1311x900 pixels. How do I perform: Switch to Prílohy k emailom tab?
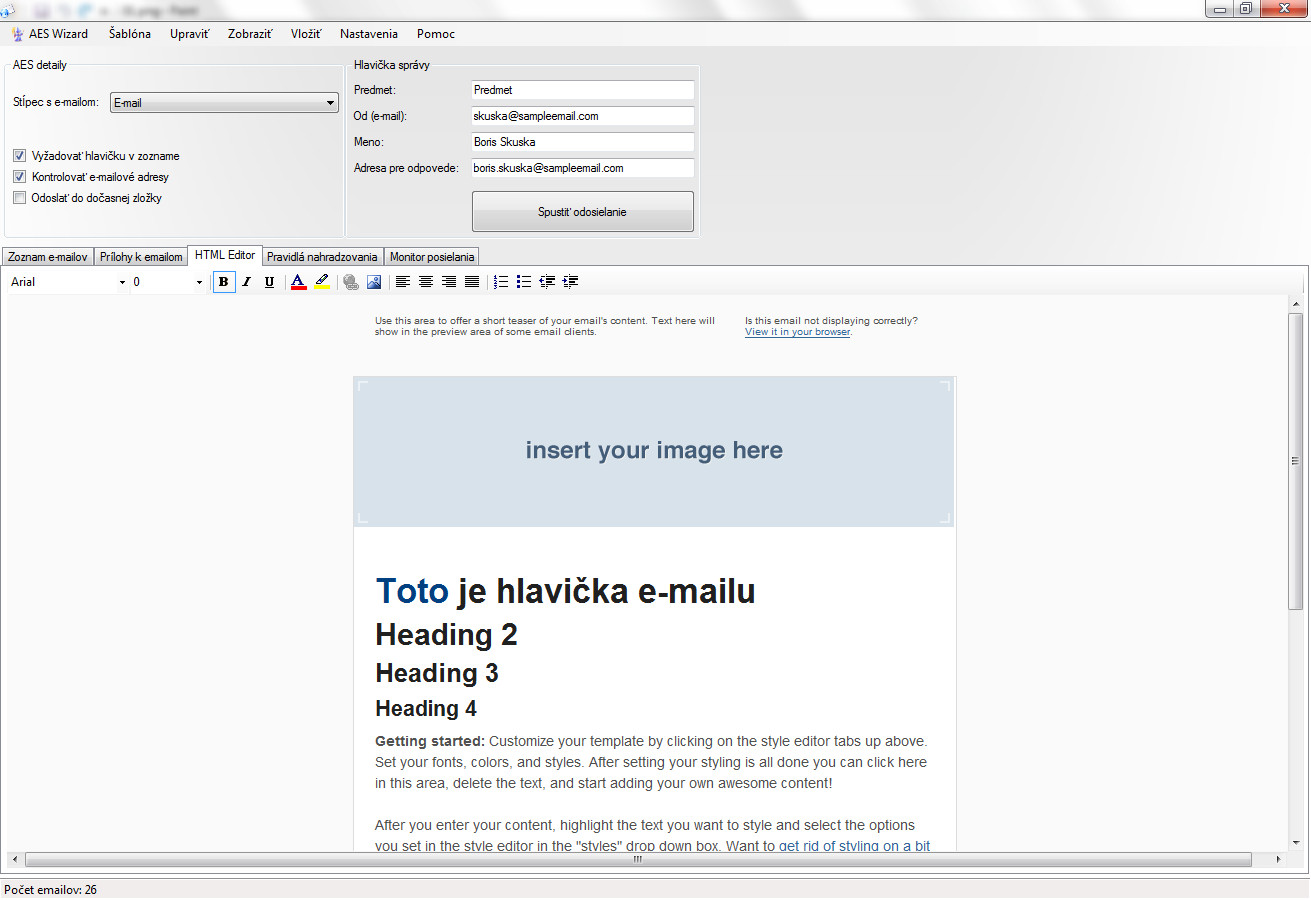point(141,257)
